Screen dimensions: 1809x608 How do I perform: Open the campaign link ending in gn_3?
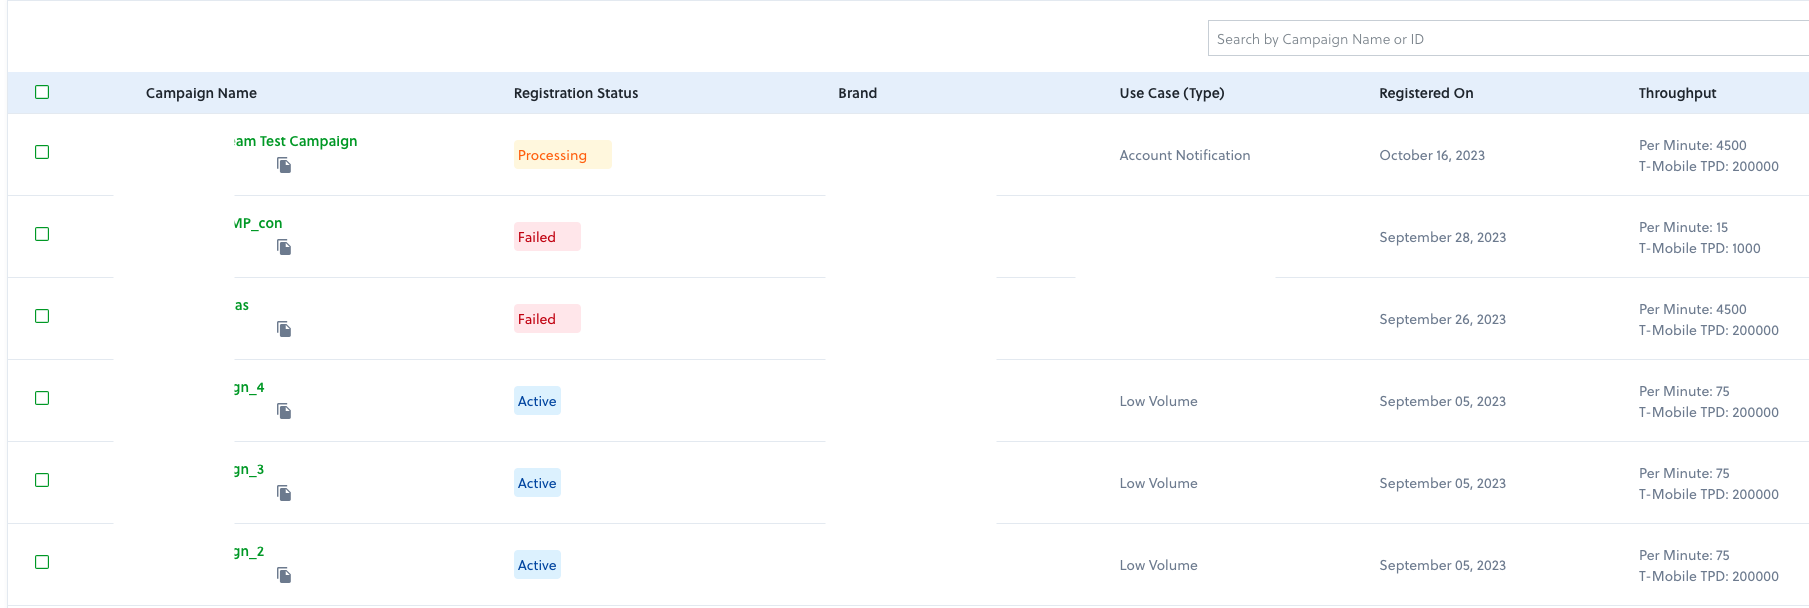(x=250, y=469)
